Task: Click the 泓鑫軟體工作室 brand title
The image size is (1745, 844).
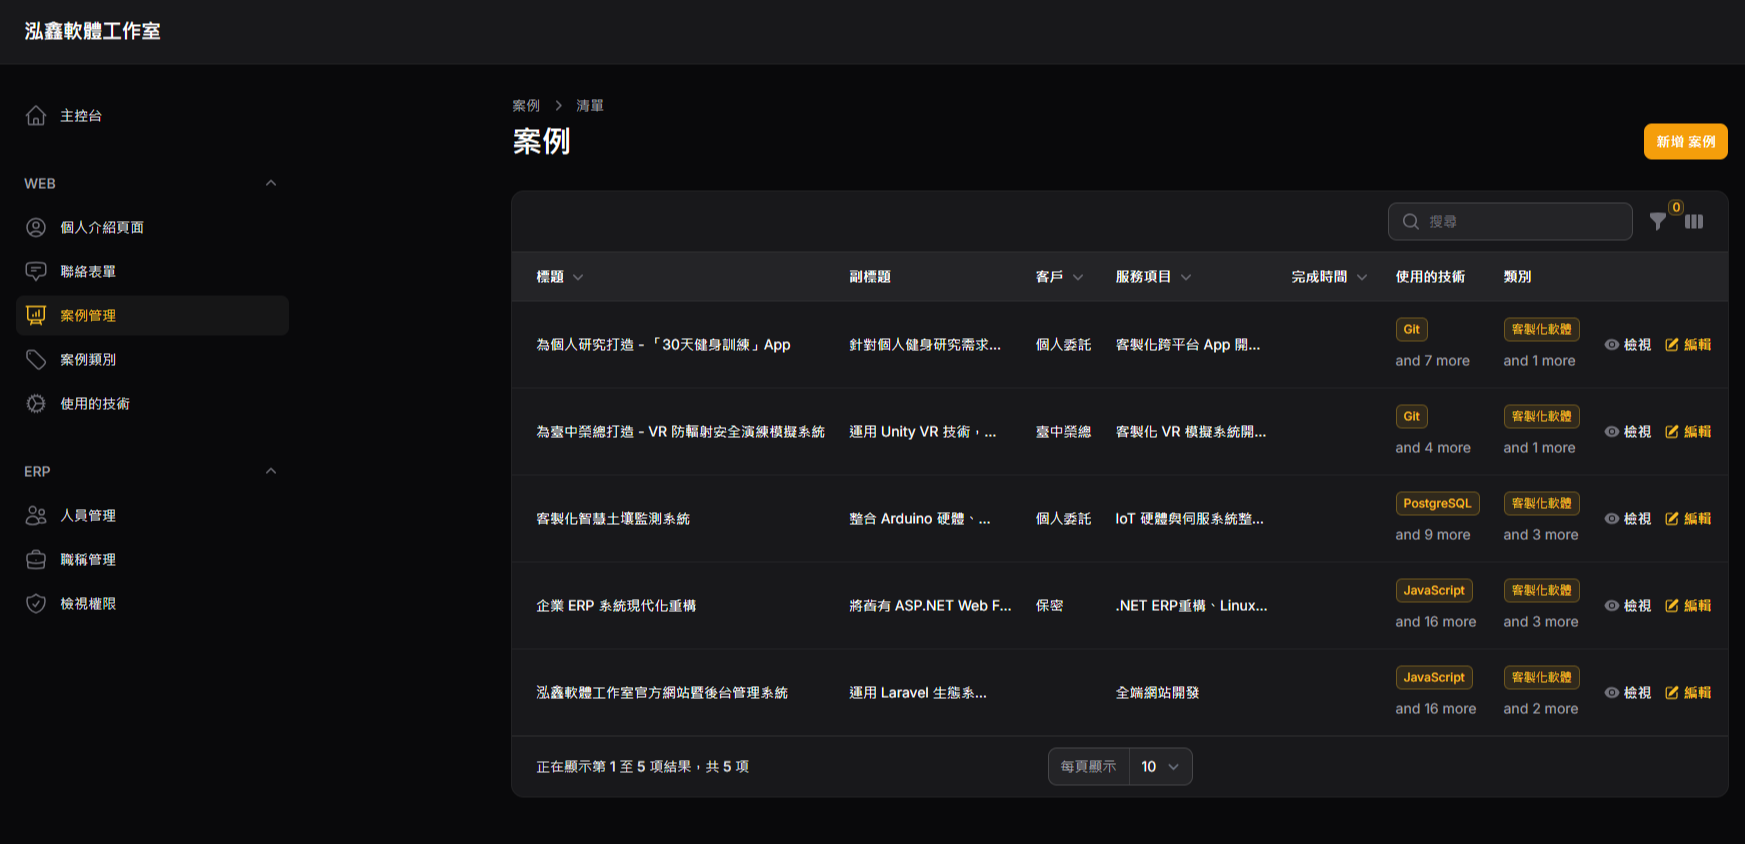Action: [x=92, y=31]
